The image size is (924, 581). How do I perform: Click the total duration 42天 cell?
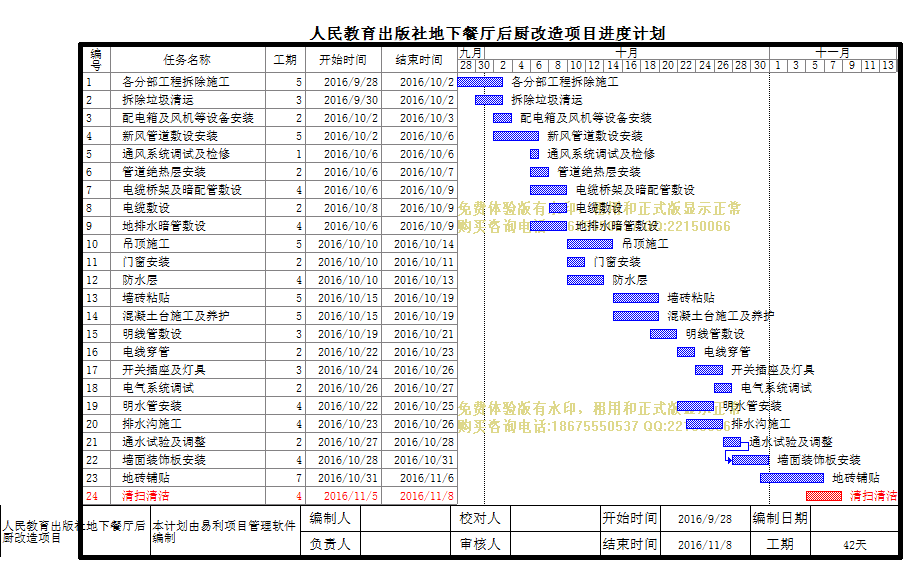click(x=854, y=545)
